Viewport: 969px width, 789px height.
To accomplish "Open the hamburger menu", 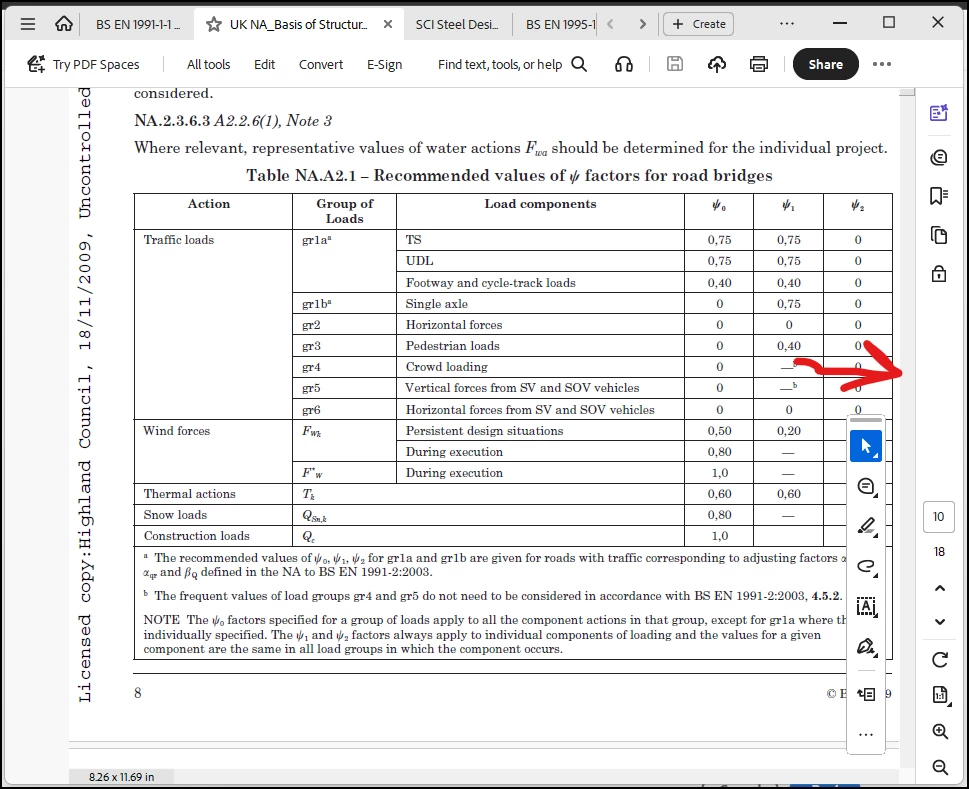I will (28, 24).
